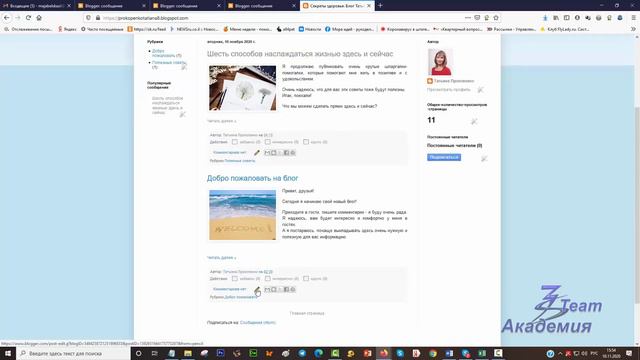Image resolution: width=640 pixels, height=360 pixels.
Task: Click the Pinterest share icon under the first post
Action: pos(293,153)
